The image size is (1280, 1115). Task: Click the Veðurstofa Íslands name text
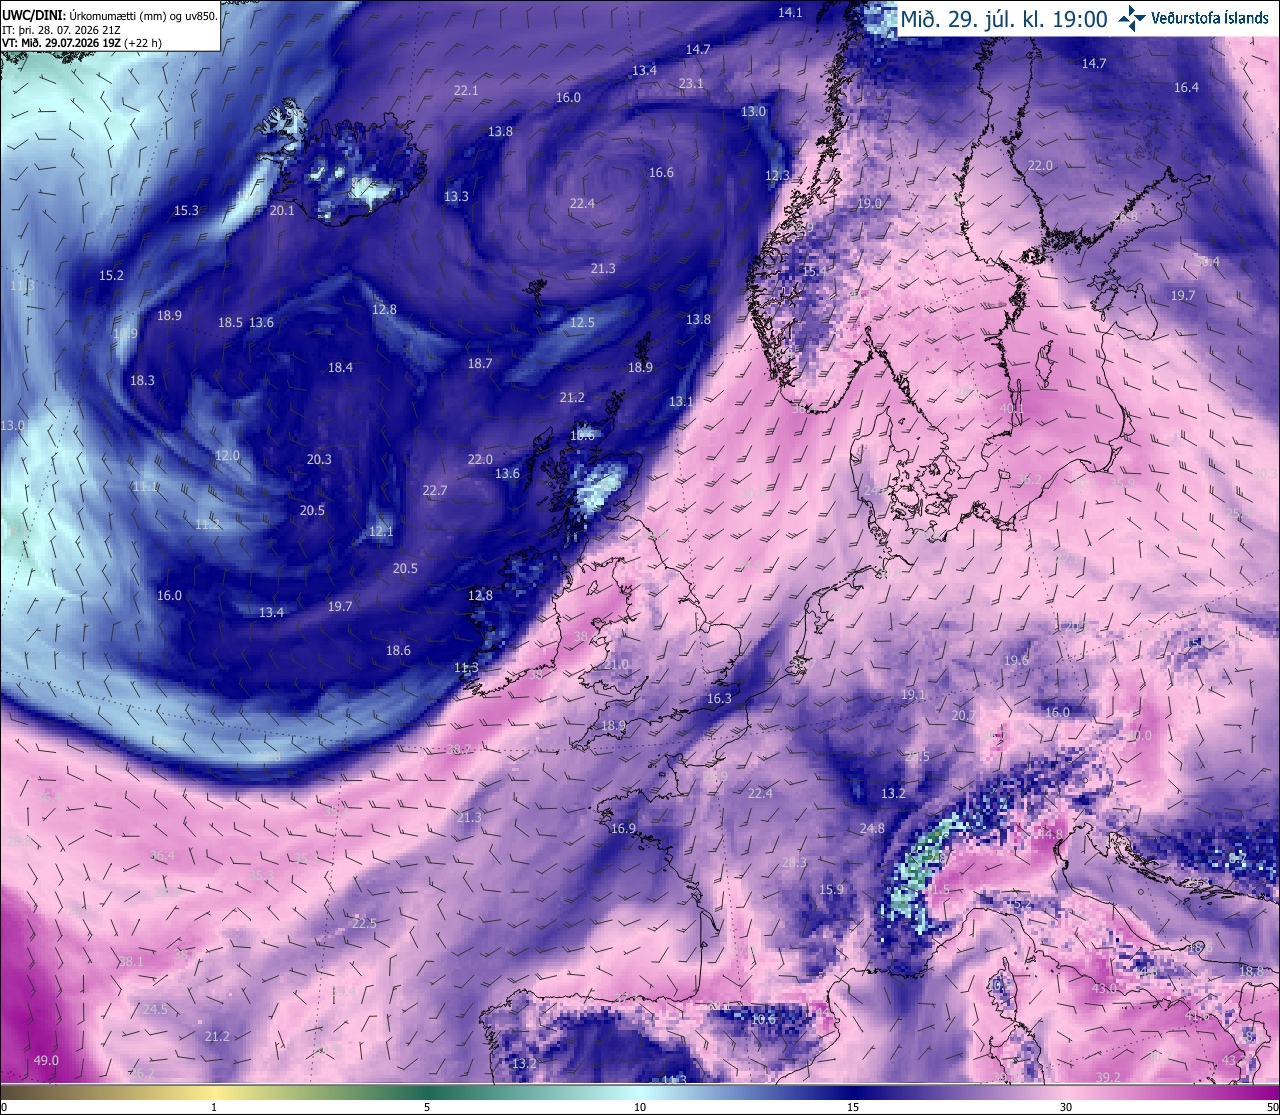tap(1209, 18)
